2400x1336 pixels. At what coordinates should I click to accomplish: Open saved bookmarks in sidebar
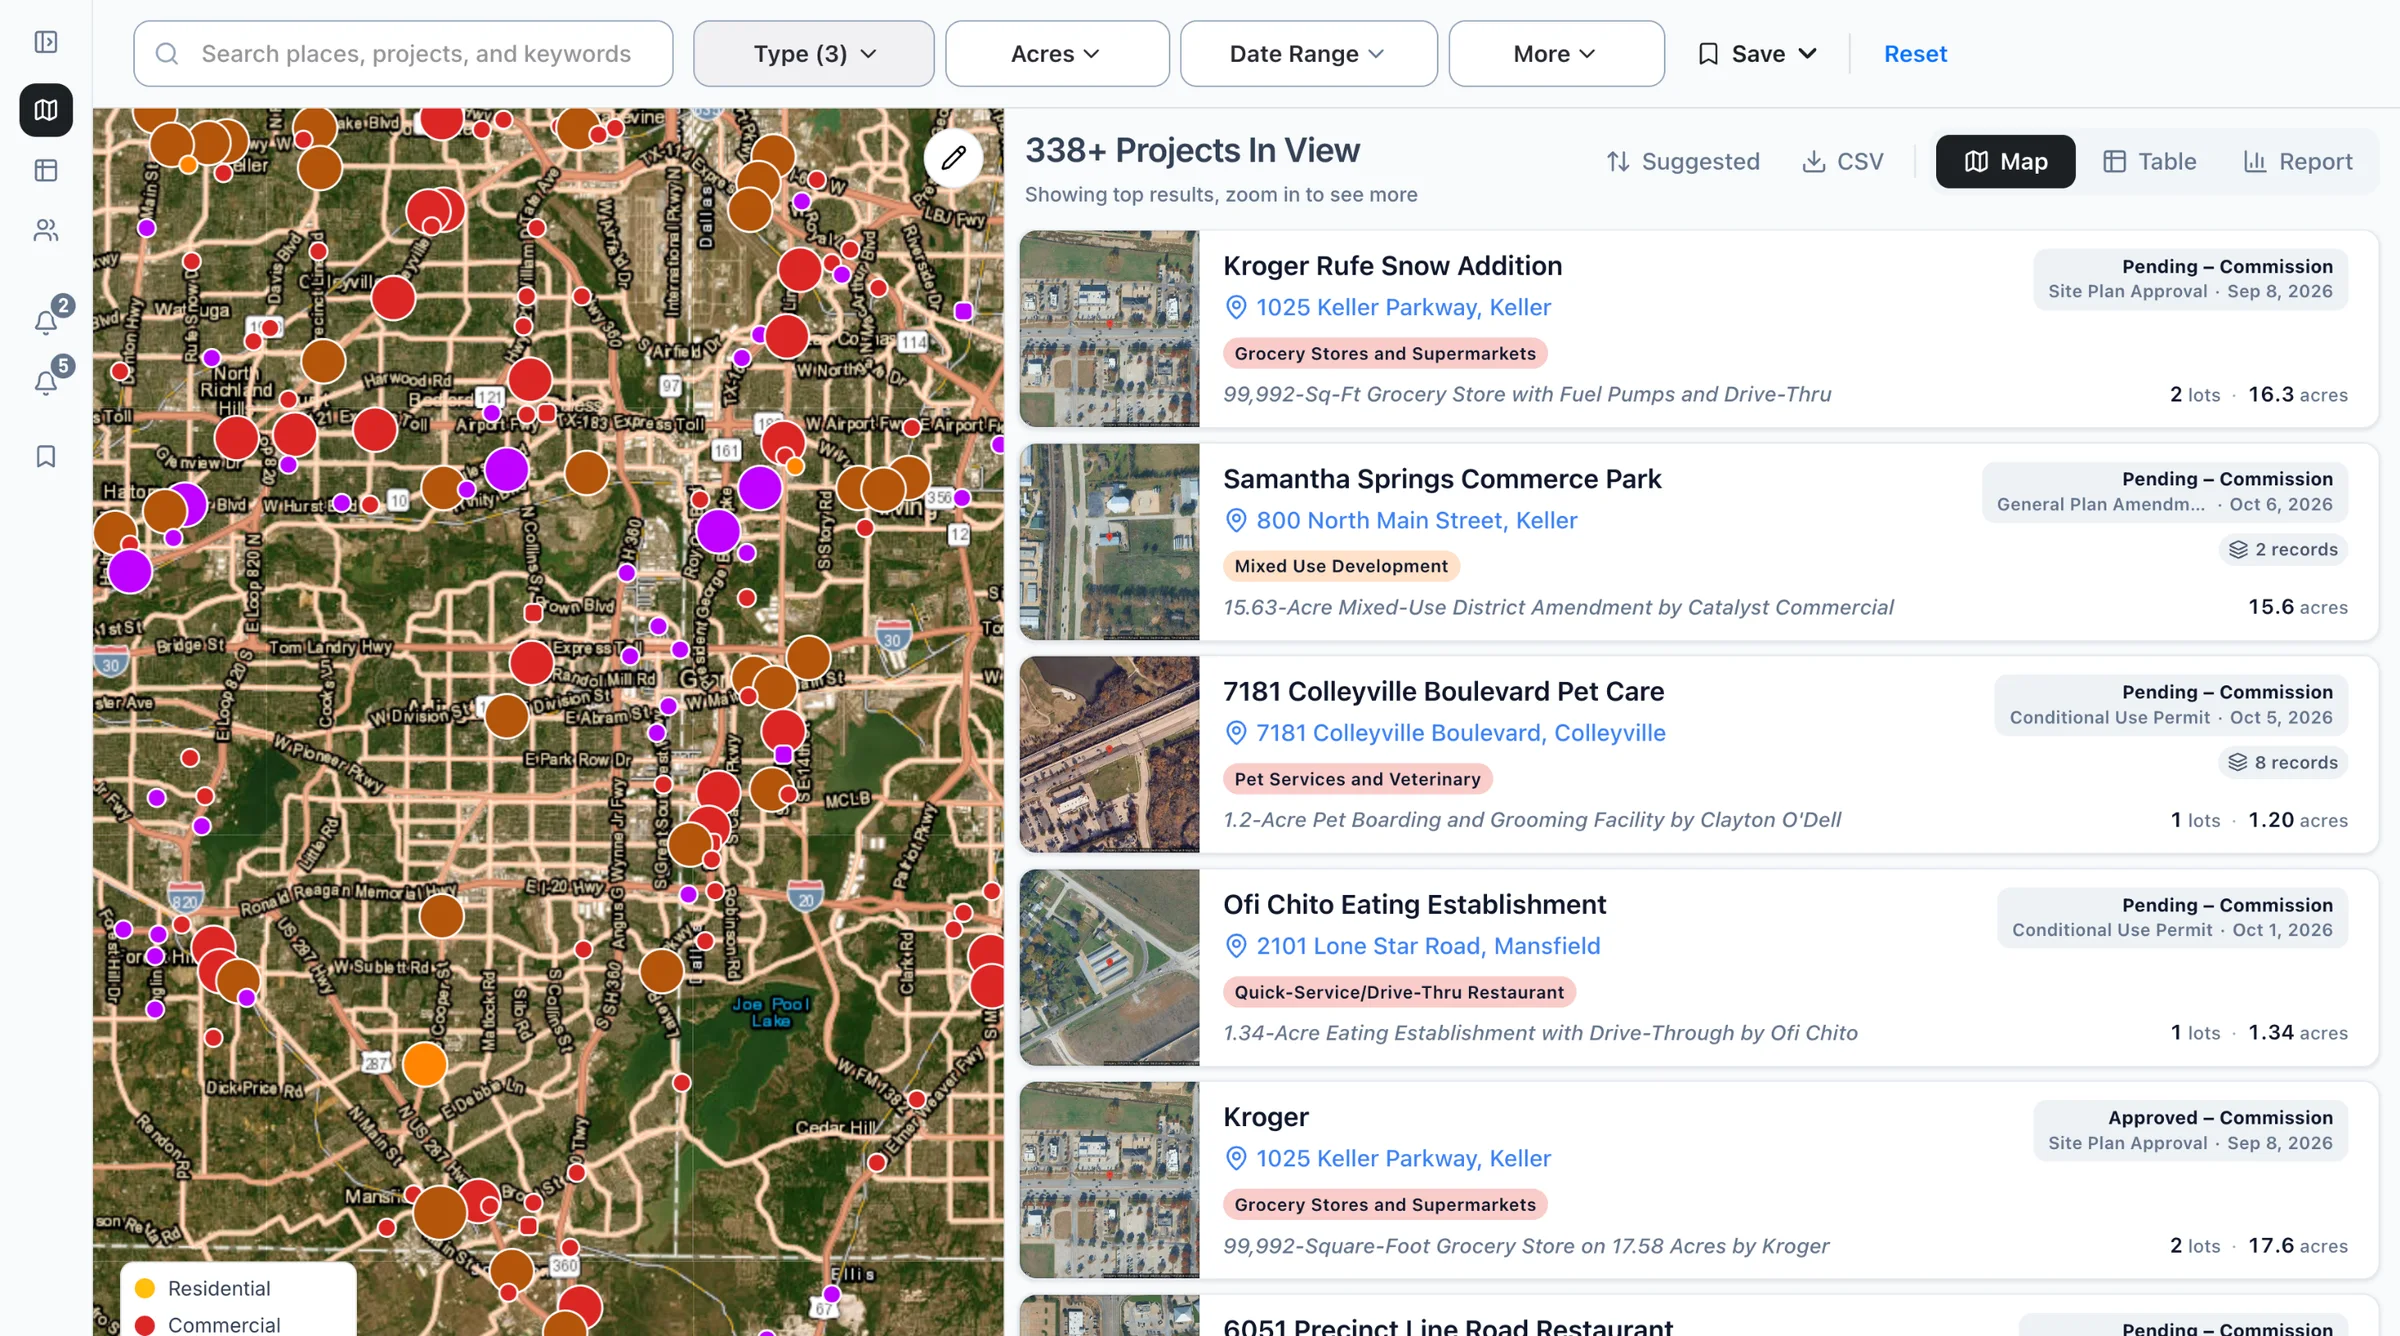point(46,457)
